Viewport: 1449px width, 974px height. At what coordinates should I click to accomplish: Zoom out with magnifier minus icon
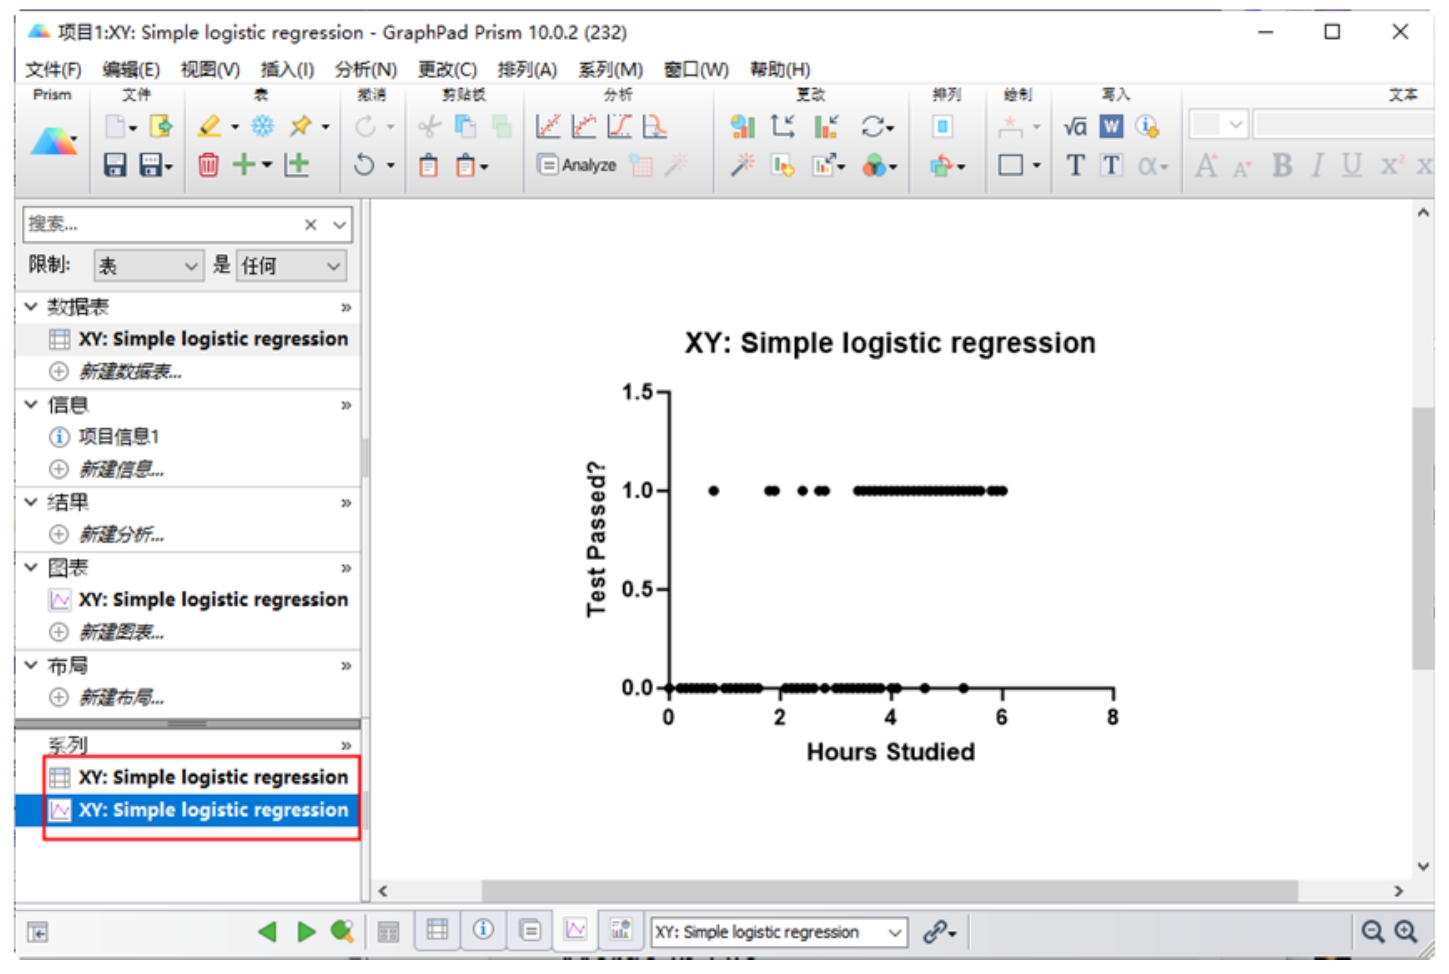click(1373, 931)
